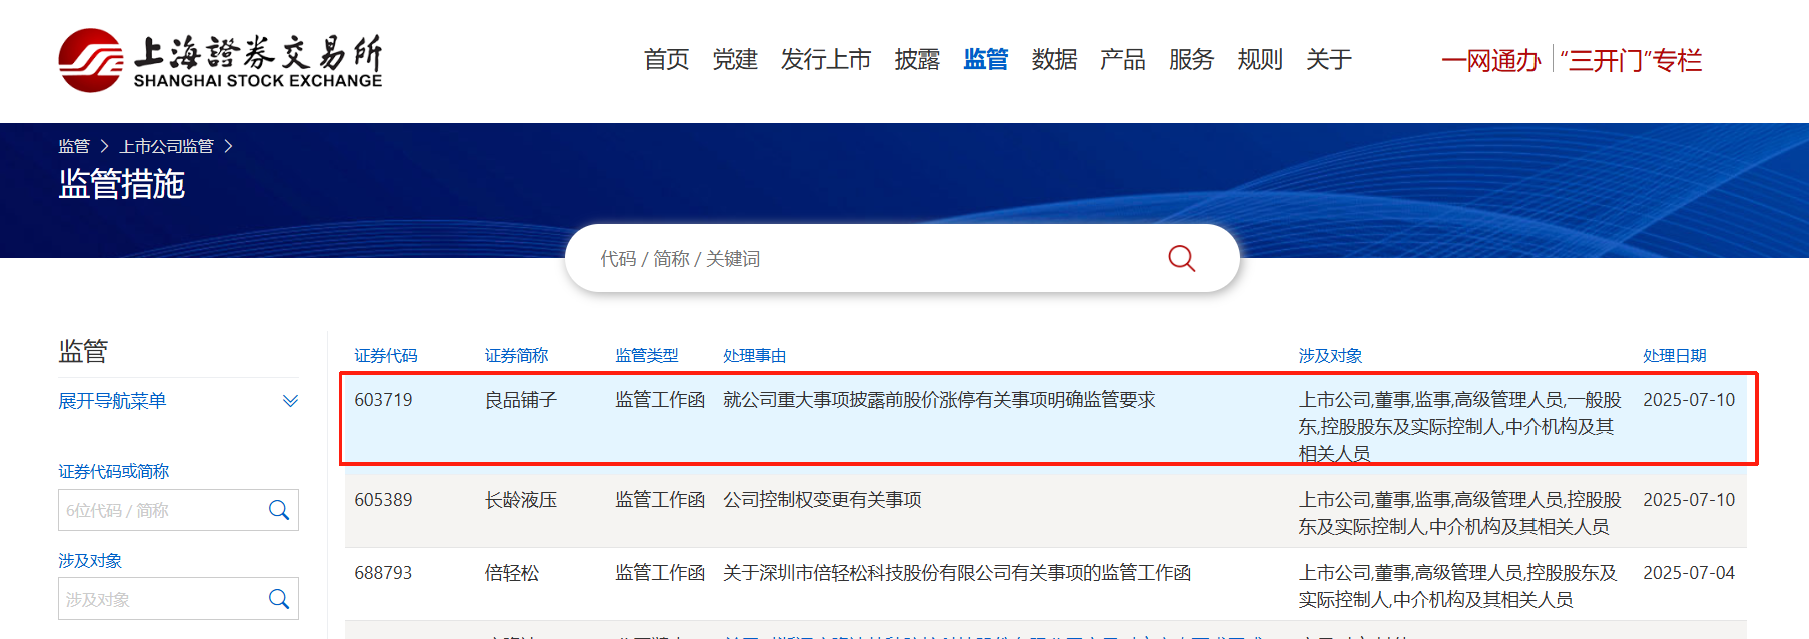
Task: Select security name 良品铺子
Action: click(521, 400)
